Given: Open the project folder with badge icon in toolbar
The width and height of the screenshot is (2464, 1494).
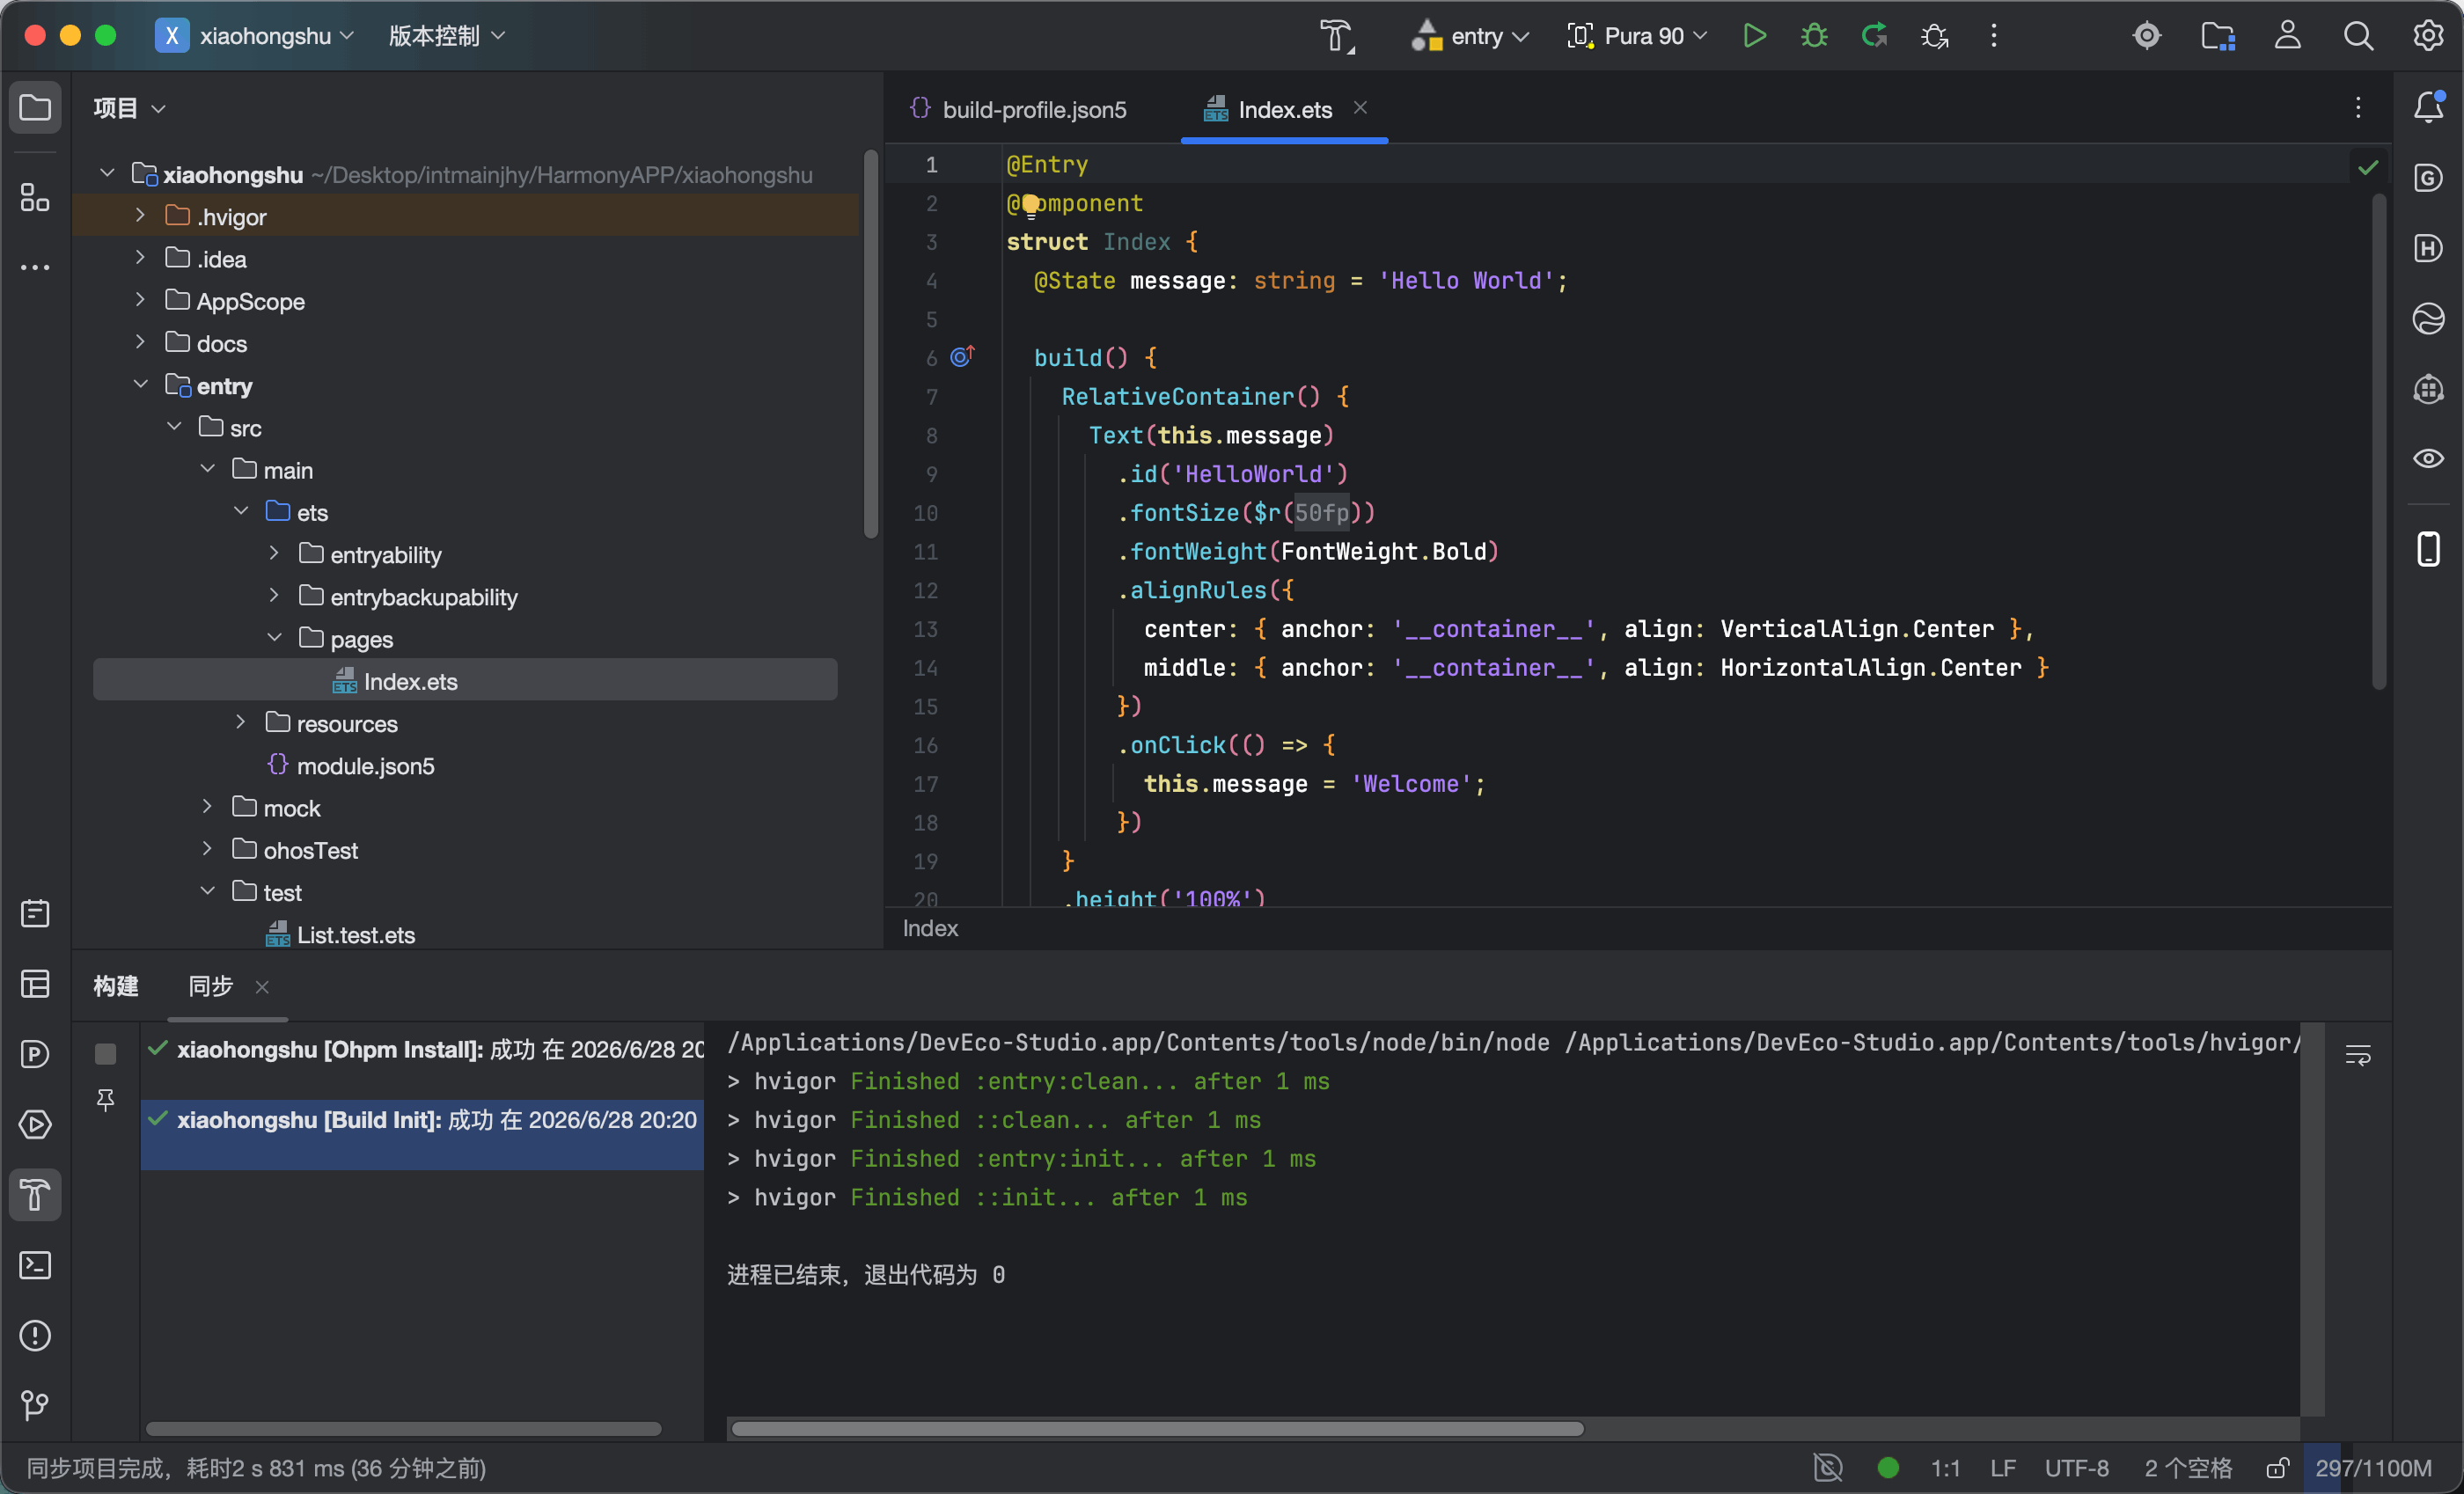Looking at the screenshot, I should pos(2218,36).
